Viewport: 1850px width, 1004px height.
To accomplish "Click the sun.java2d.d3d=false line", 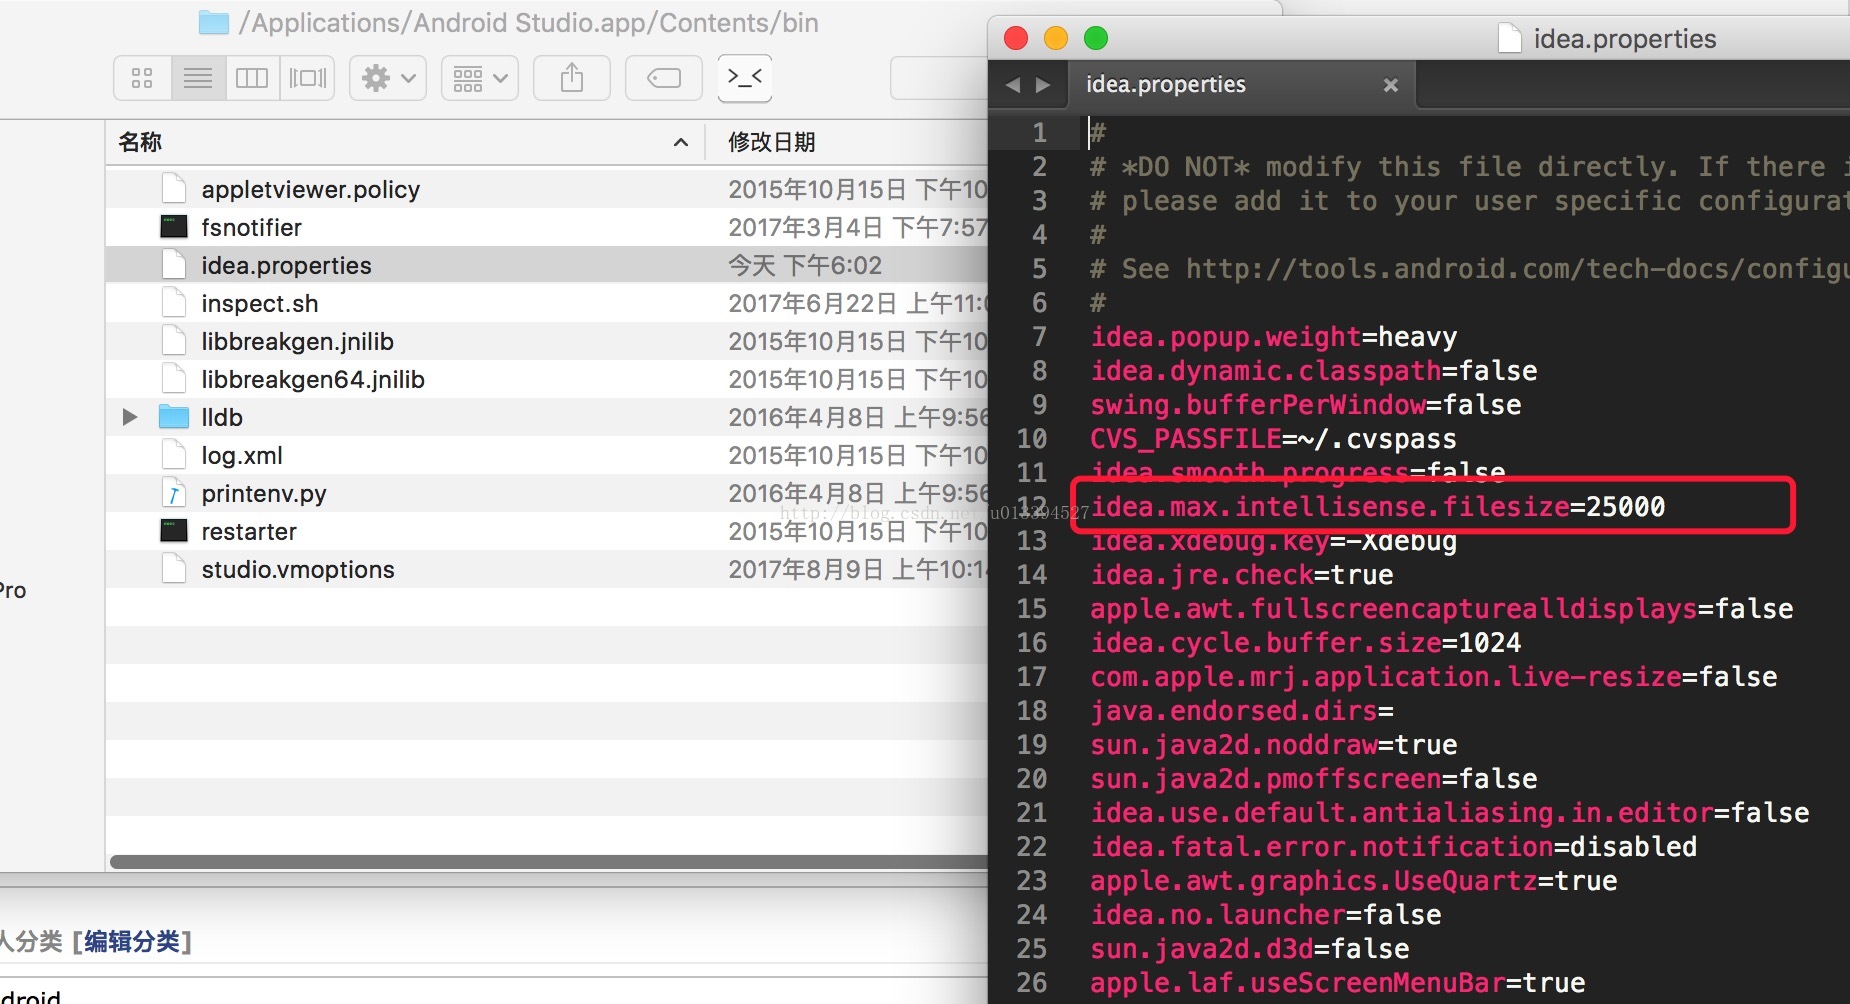I will click(1249, 949).
